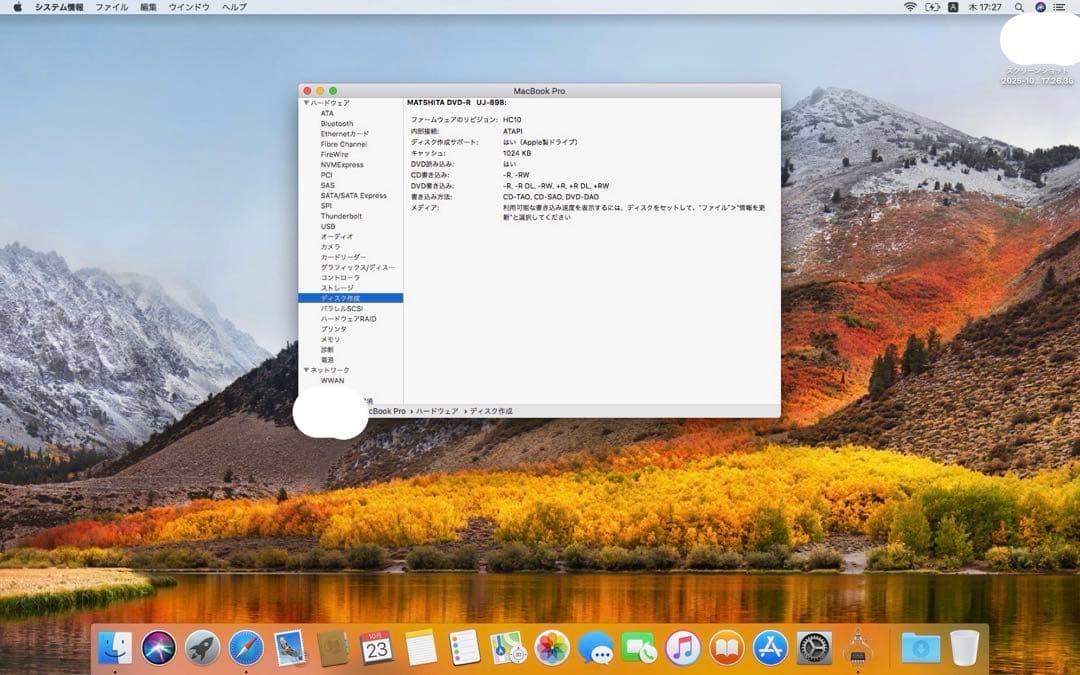Open Maps app in the Dock
Screen dimensions: 1080x675
(508, 648)
